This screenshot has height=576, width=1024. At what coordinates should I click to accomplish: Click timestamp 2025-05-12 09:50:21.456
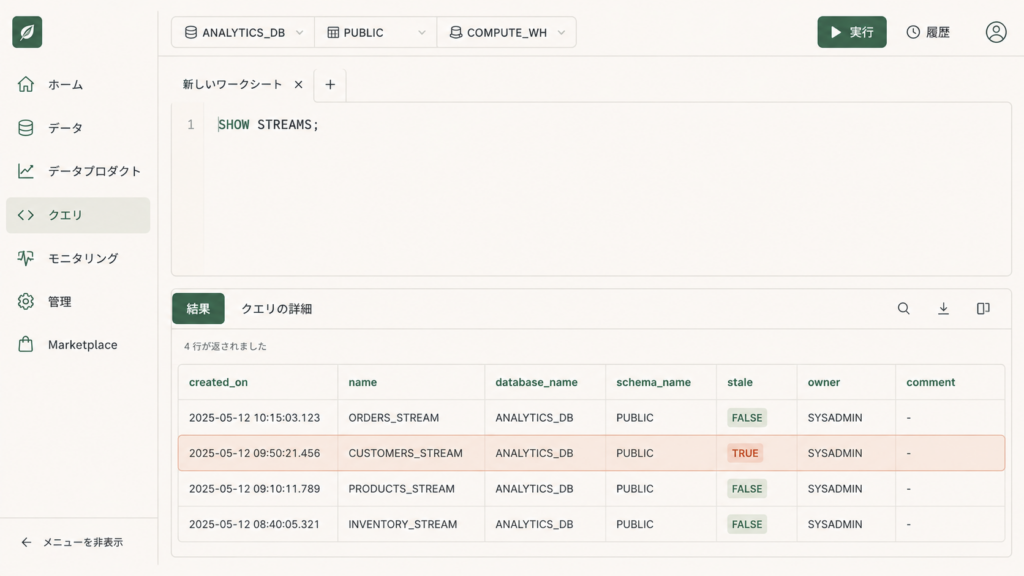tap(254, 453)
